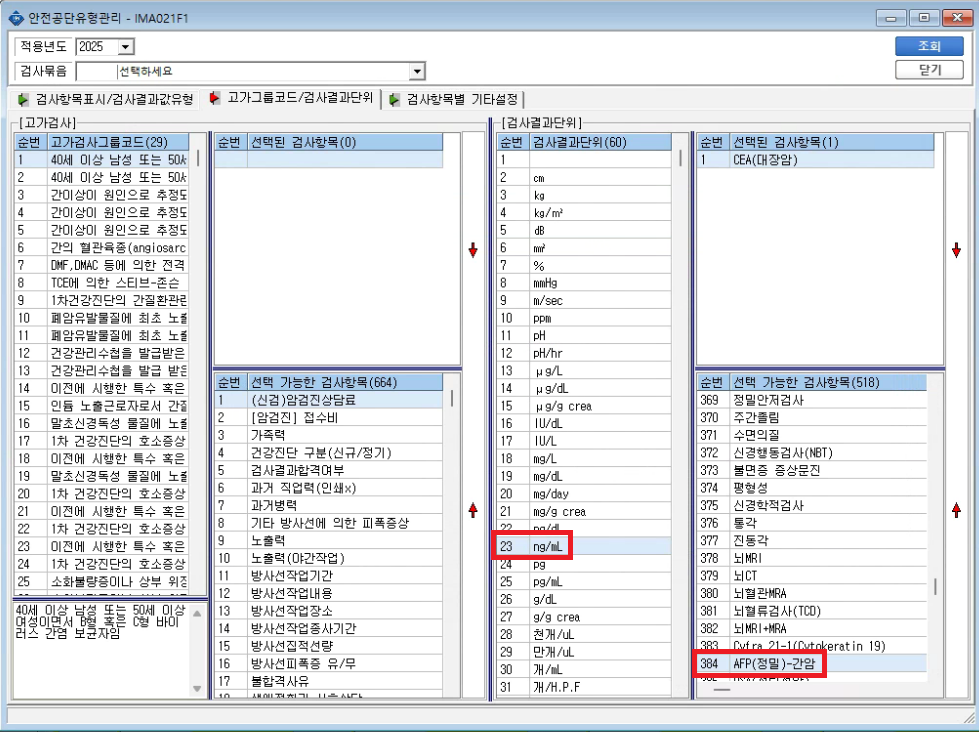Open the 적용년도 2025 dropdown
Viewport: 979px width, 732px height.
(x=126, y=47)
